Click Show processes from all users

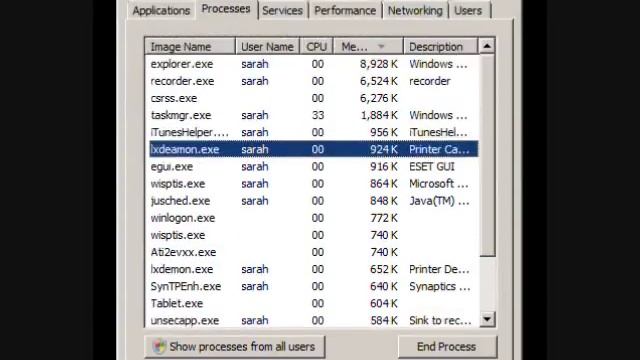[x=235, y=347]
